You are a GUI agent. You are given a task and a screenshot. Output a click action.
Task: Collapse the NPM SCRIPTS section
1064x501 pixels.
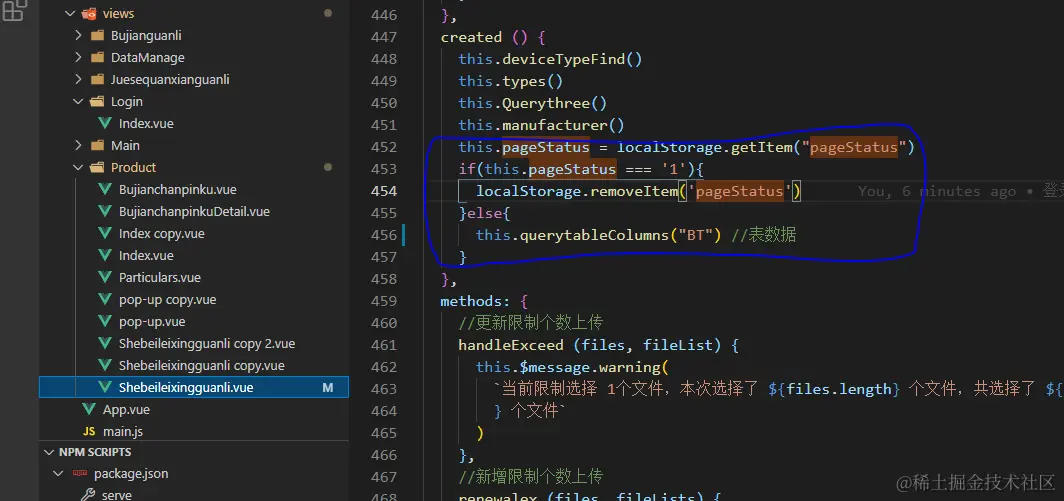tap(49, 452)
